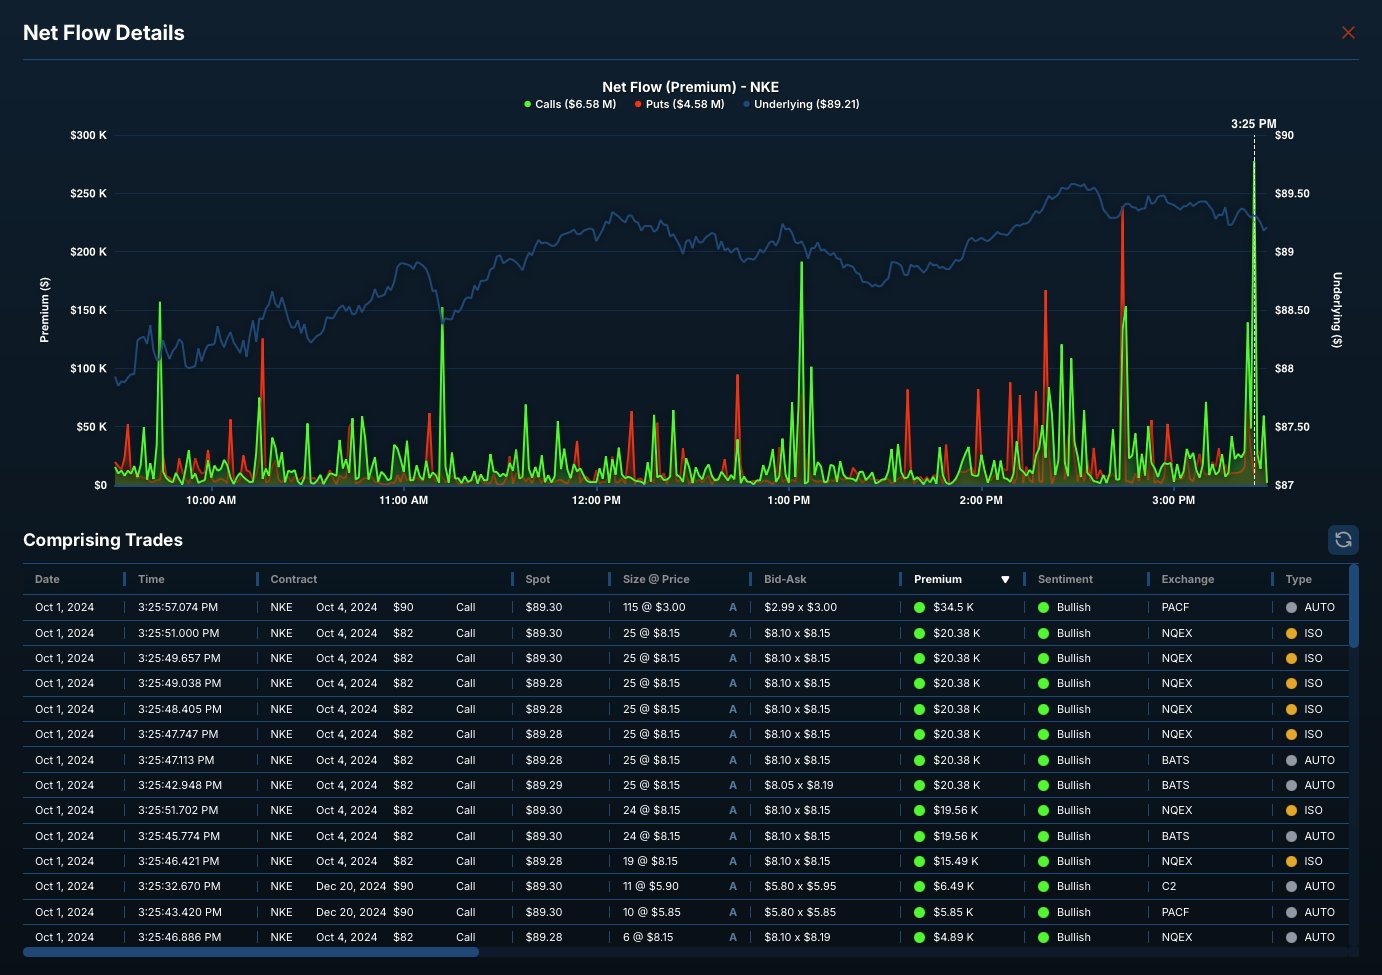Toggle the Puts ($4.58 M) legend series
The width and height of the screenshot is (1382, 975).
[679, 104]
